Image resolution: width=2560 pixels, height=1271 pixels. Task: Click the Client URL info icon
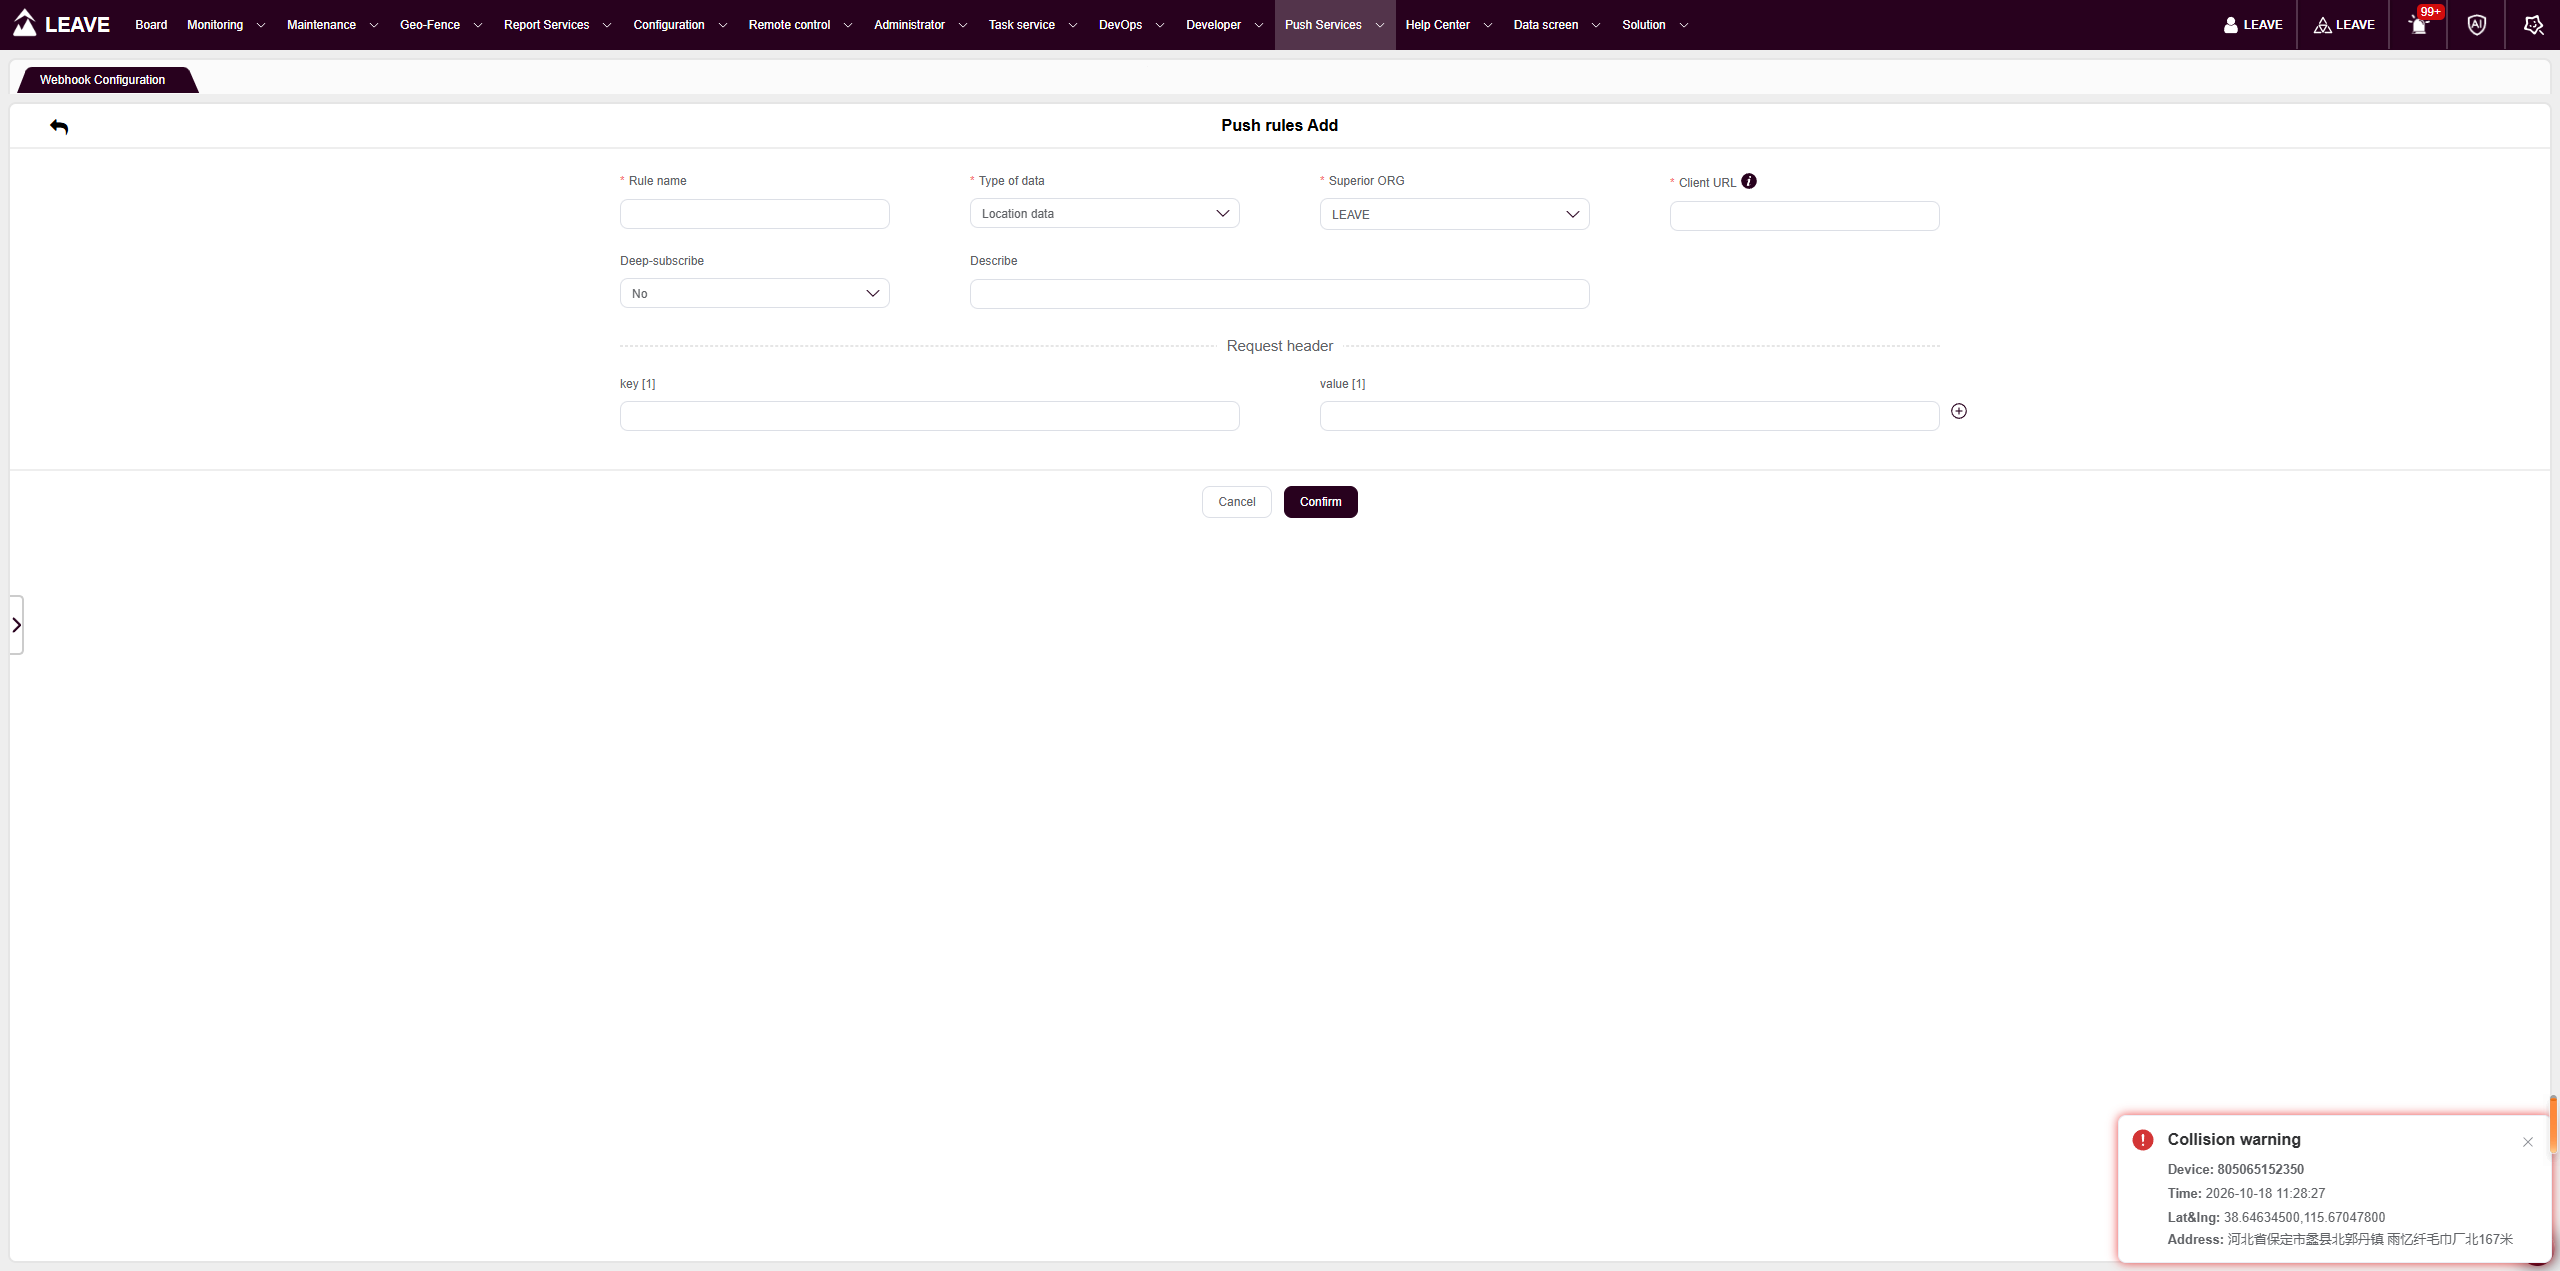1749,181
